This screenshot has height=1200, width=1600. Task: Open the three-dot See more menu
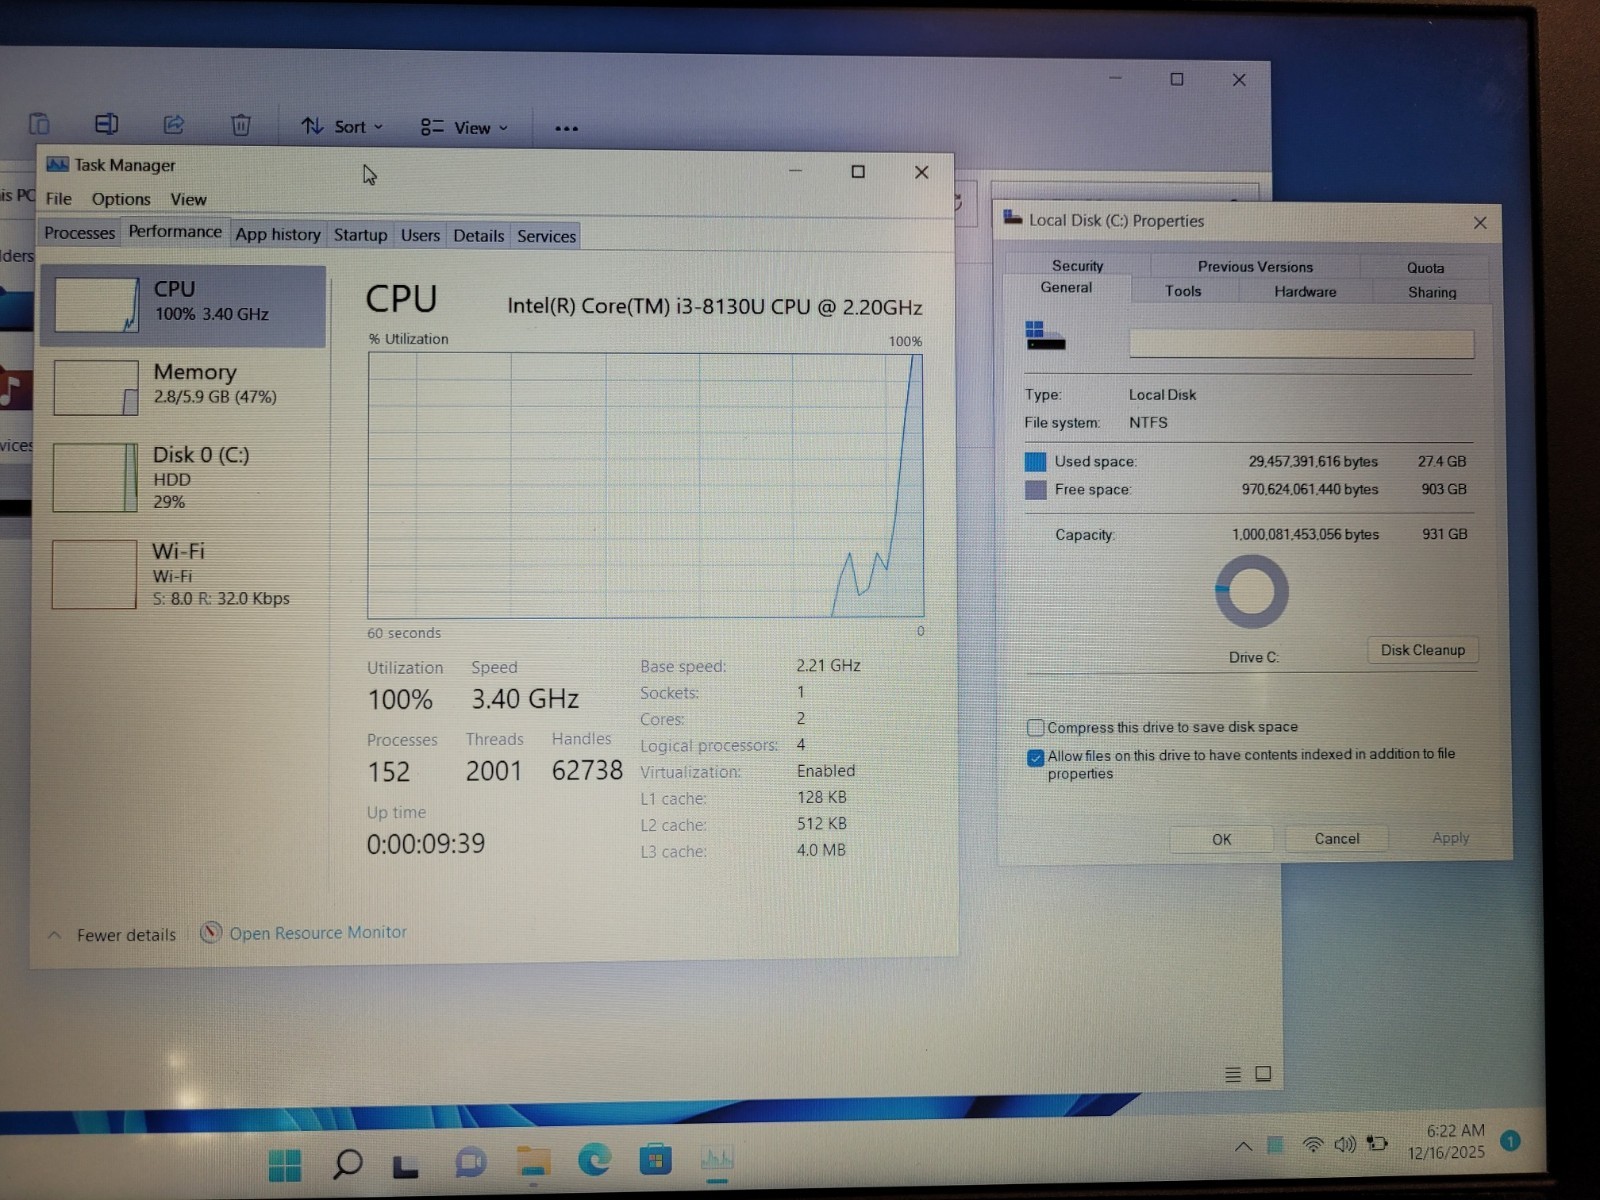(566, 128)
